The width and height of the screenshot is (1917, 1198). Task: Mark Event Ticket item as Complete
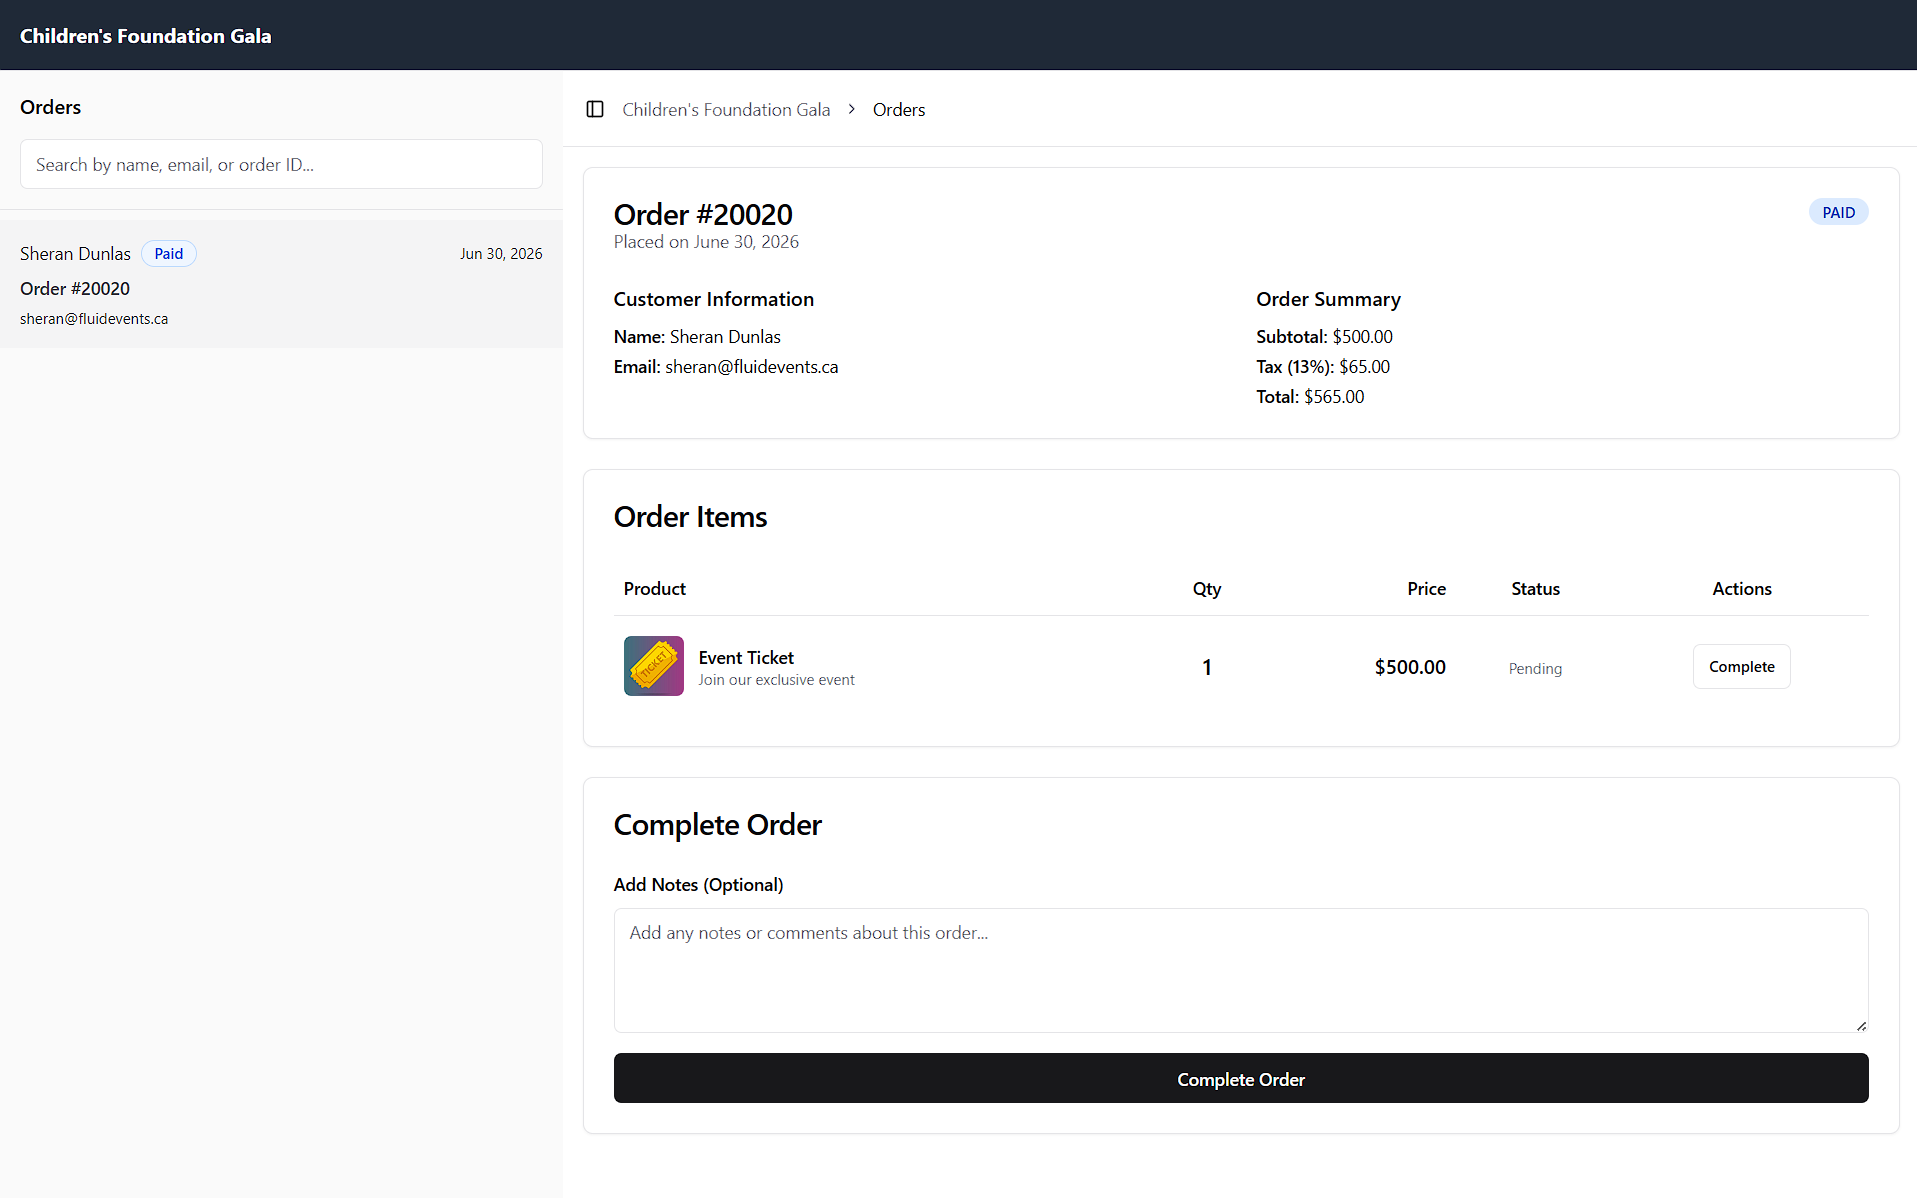[1741, 667]
